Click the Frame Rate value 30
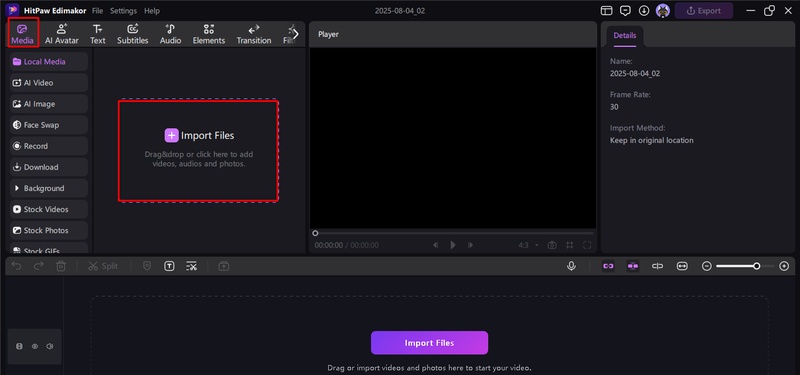Viewport: 800px width, 375px height. click(x=614, y=107)
